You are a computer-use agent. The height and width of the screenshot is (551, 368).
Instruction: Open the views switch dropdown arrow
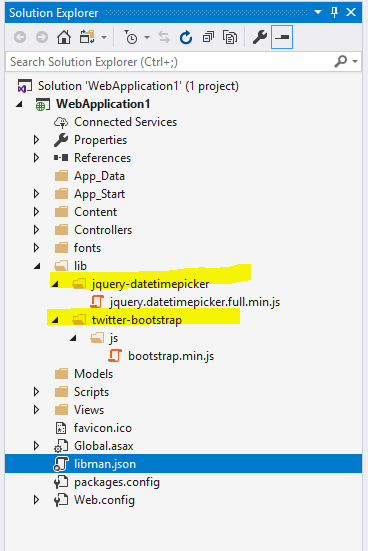pos(104,37)
